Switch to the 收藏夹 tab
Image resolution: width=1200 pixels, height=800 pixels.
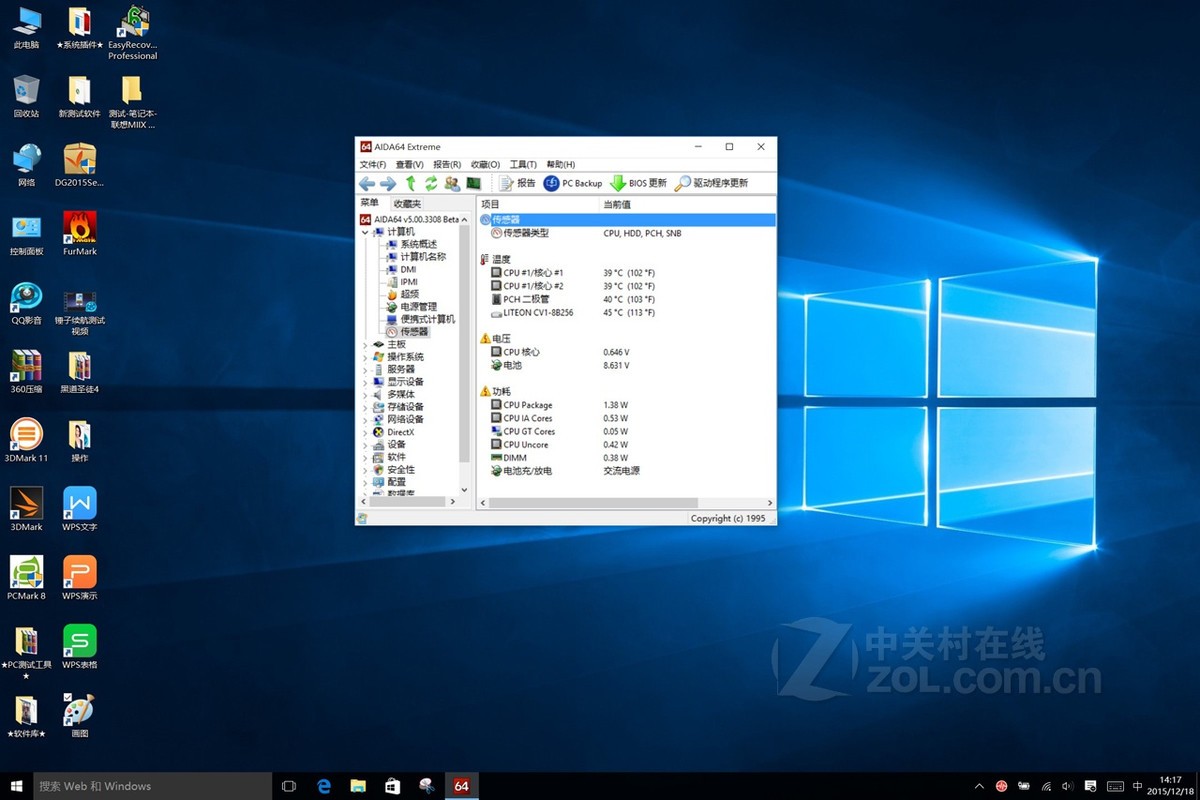[x=407, y=203]
